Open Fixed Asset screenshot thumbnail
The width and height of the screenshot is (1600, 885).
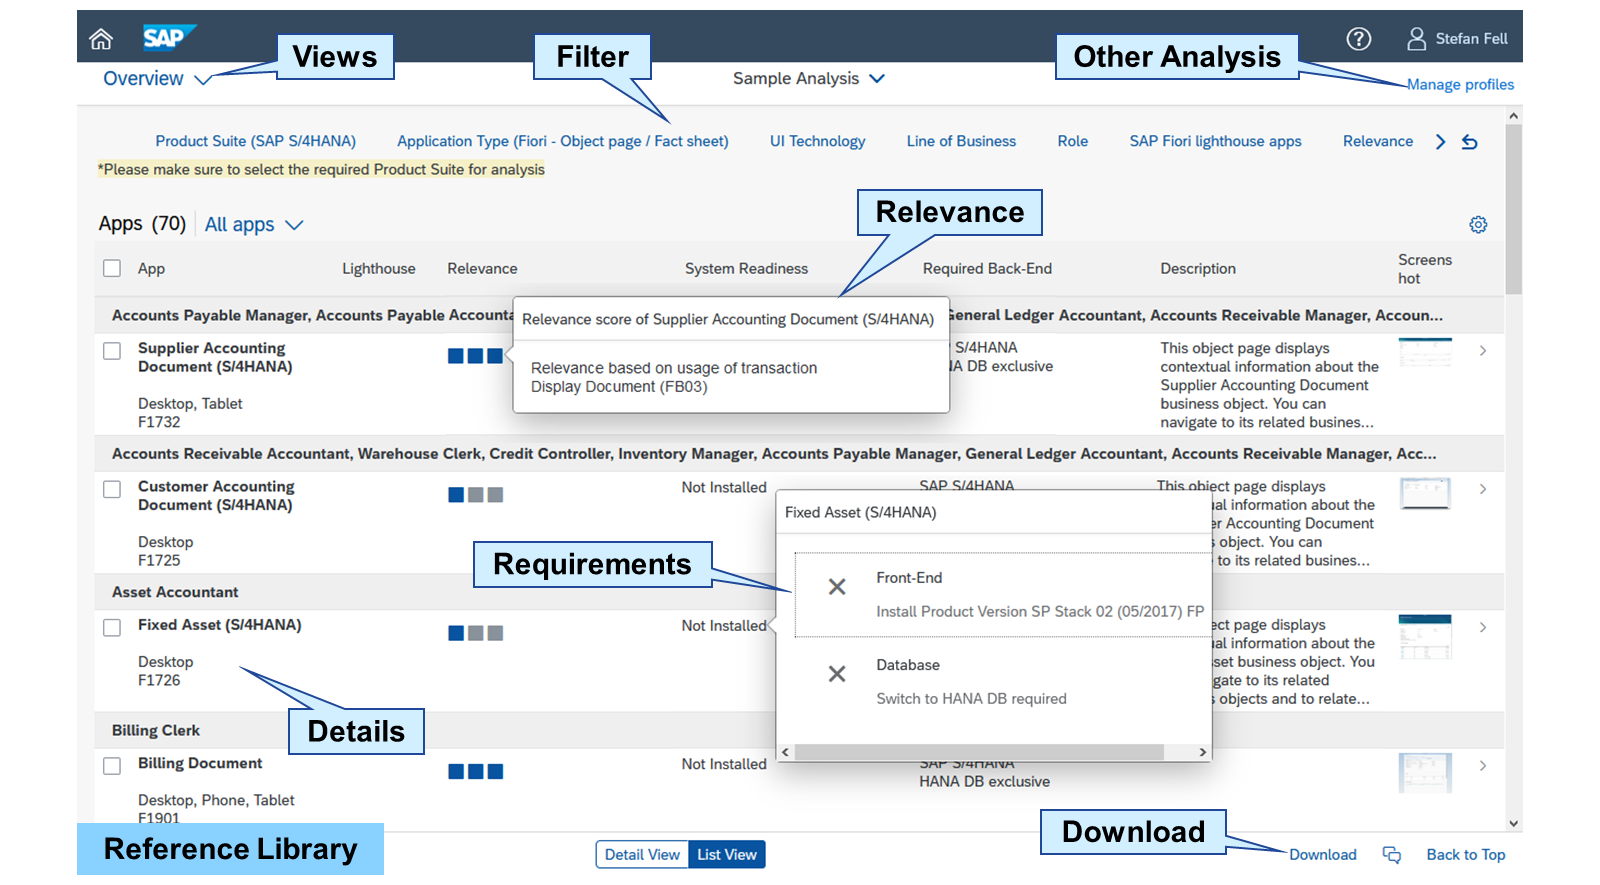tap(1425, 637)
